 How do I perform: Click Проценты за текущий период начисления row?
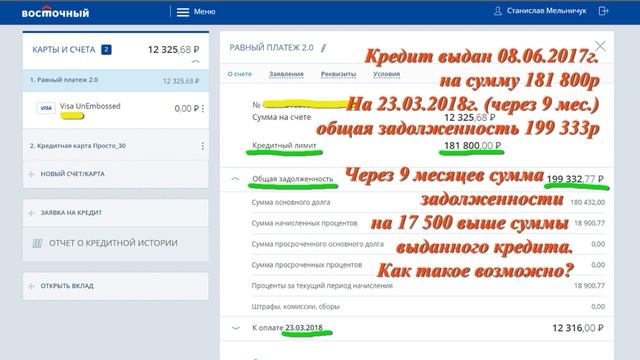tap(428, 286)
